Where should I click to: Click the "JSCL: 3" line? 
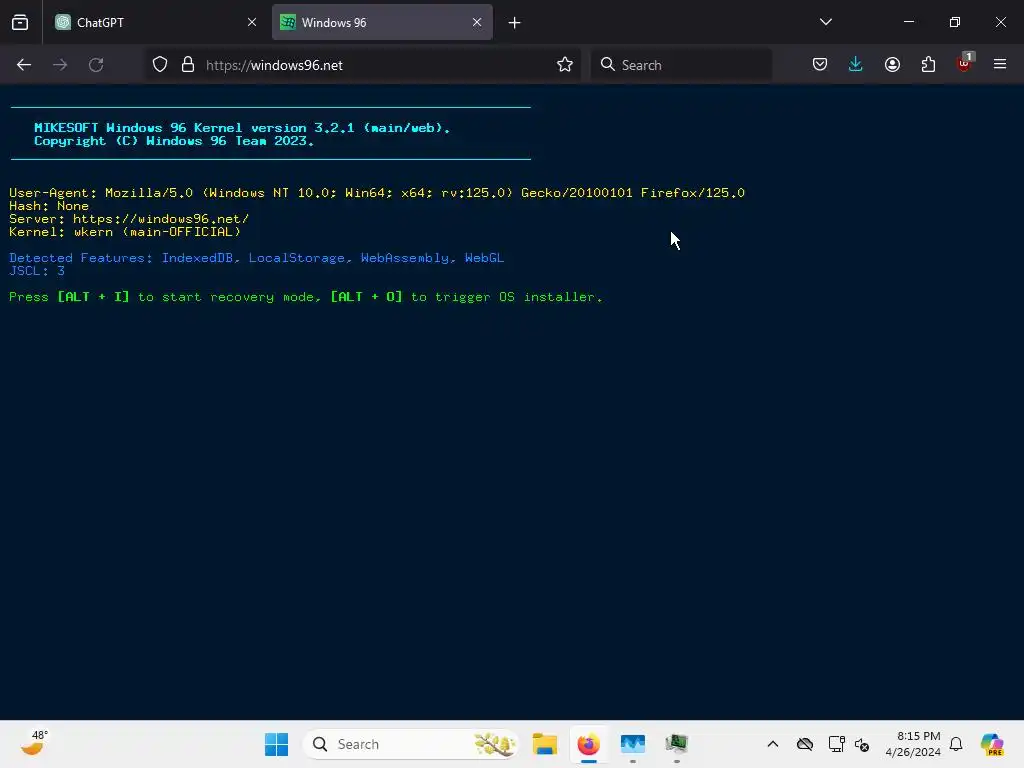coord(37,270)
